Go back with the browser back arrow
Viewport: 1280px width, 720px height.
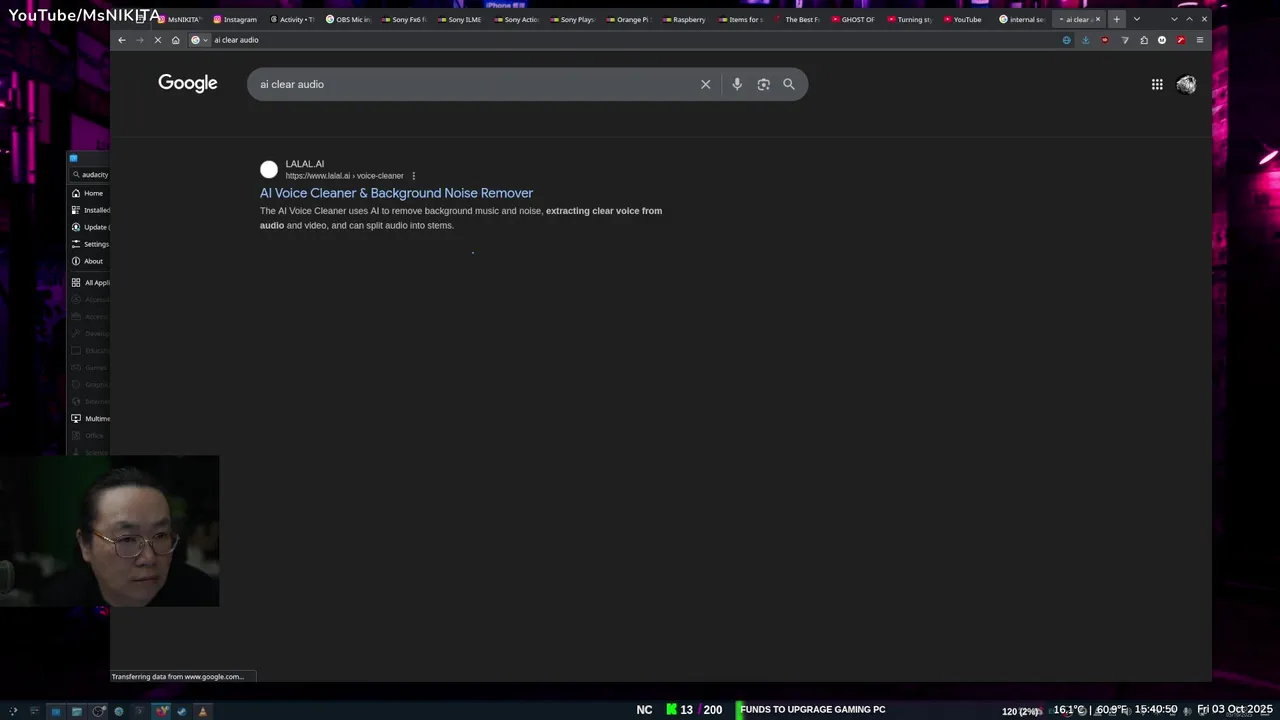122,40
